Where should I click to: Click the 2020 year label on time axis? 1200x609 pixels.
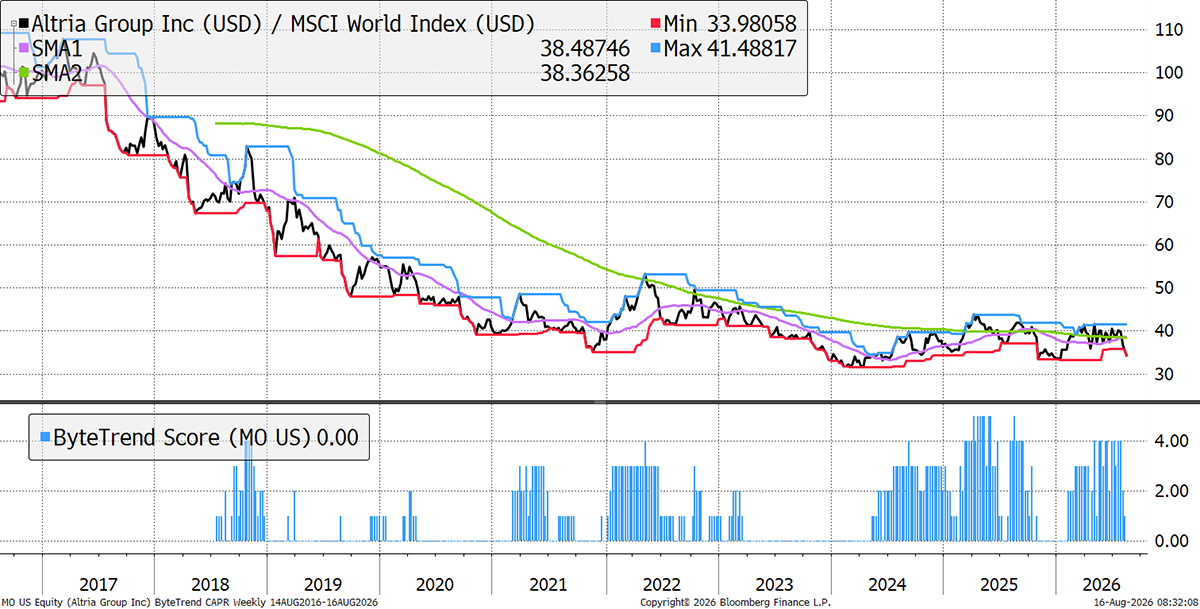click(x=434, y=583)
